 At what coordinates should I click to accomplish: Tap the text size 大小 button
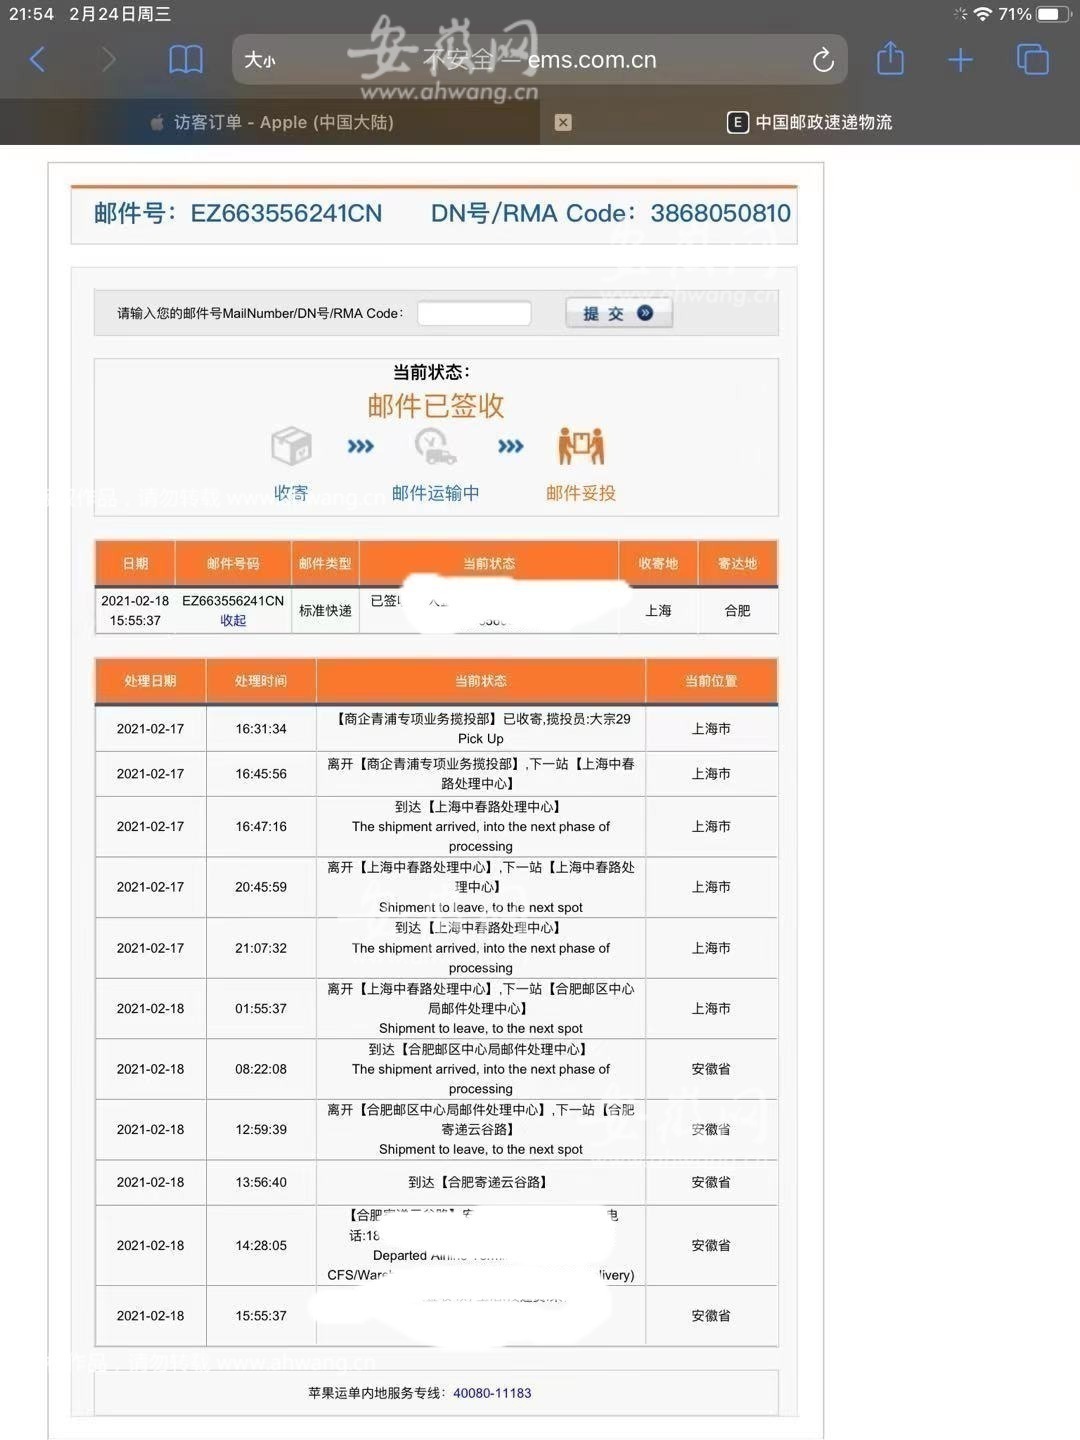(260, 60)
